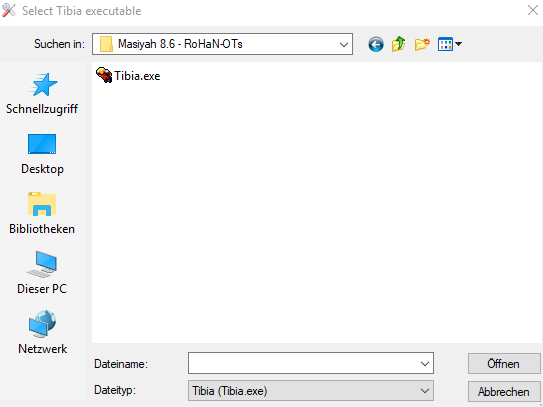The image size is (543, 407).
Task: Select Dieser PC location
Action: pyautogui.click(x=42, y=273)
